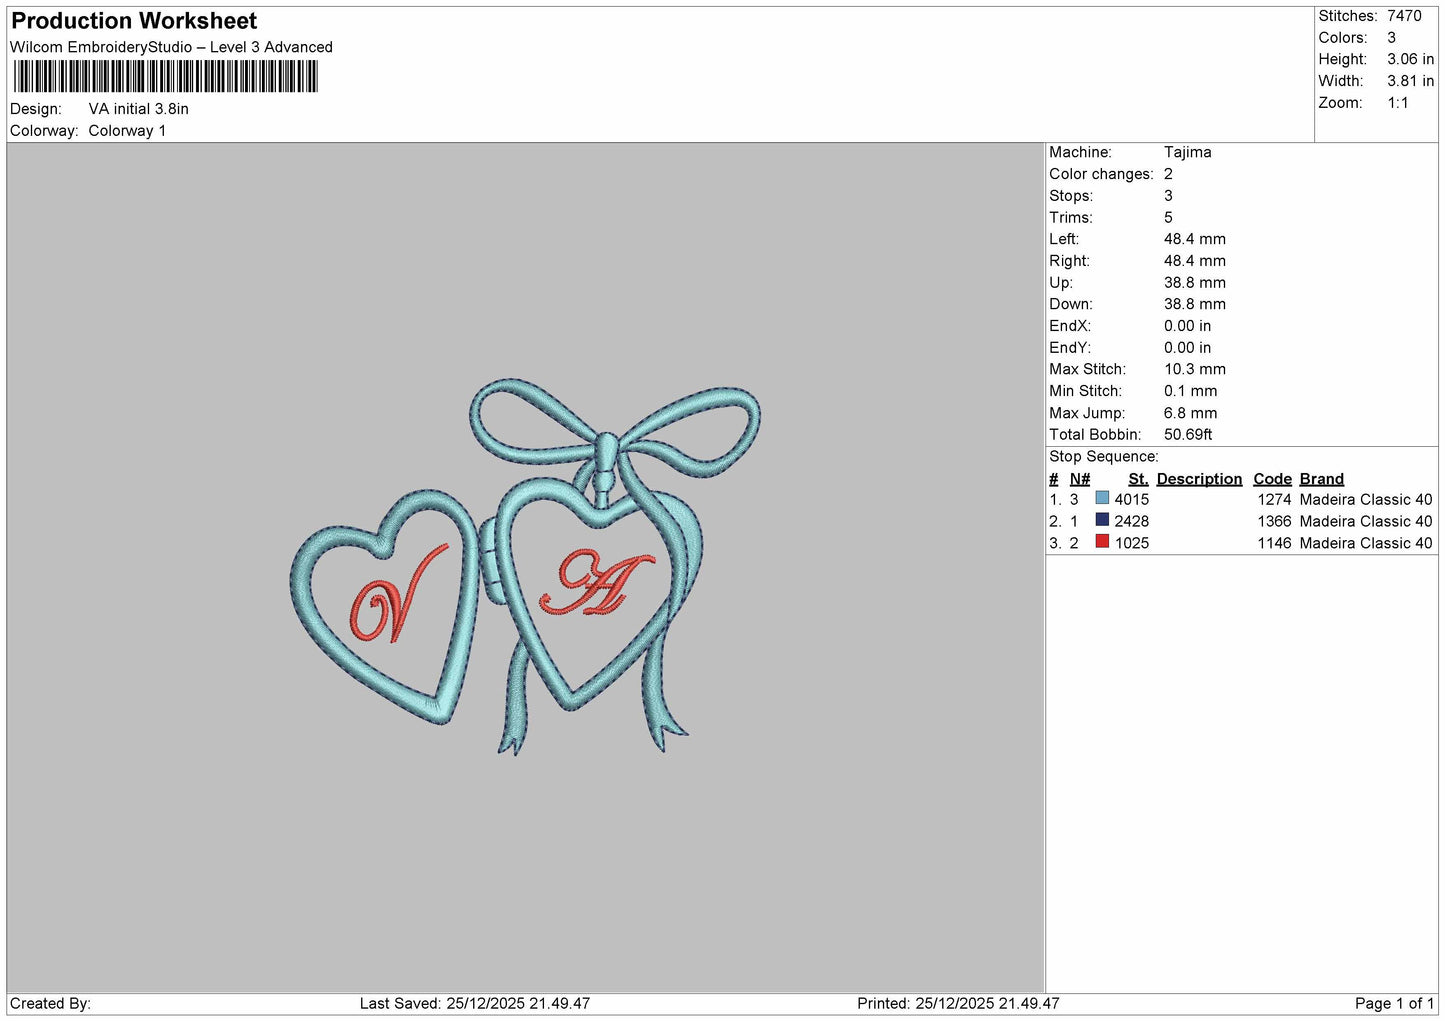Click the EndX value '0.00 in'
The width and height of the screenshot is (1445, 1021).
click(x=1187, y=326)
